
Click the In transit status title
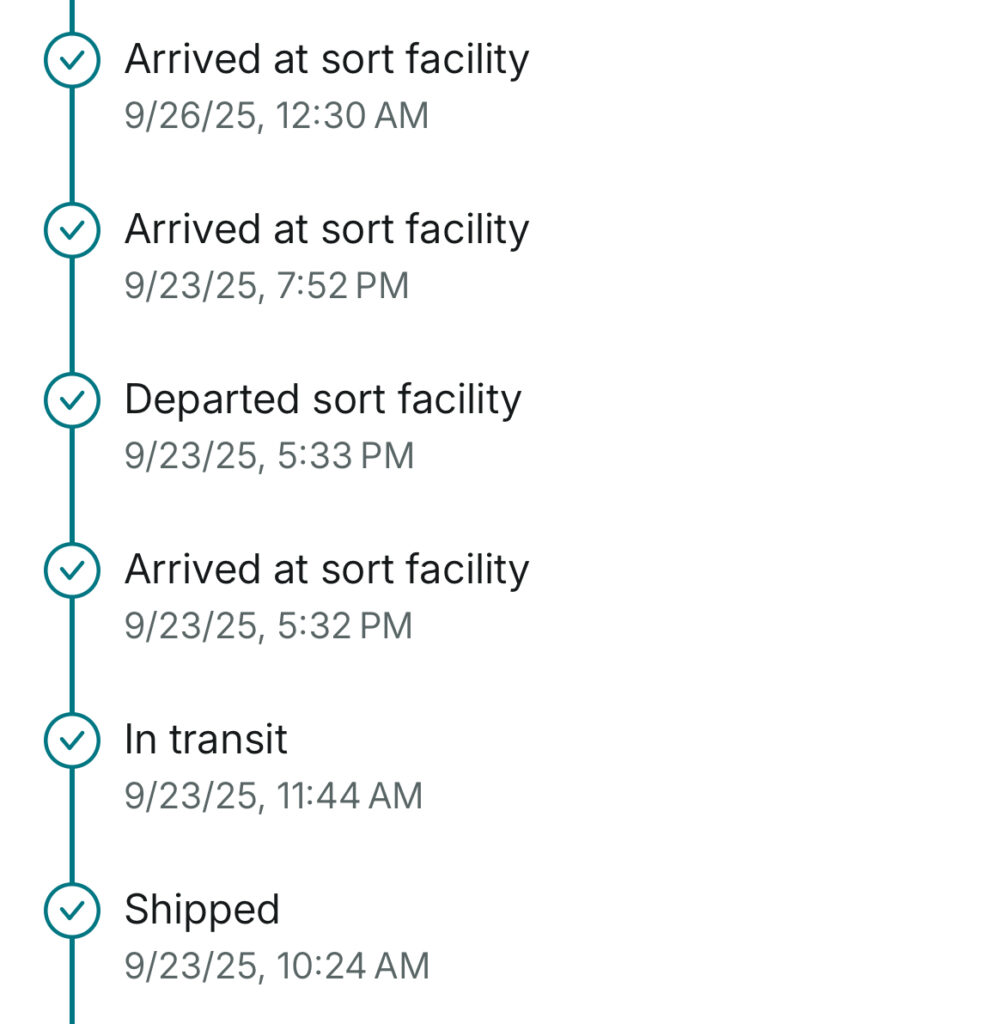tap(205, 740)
